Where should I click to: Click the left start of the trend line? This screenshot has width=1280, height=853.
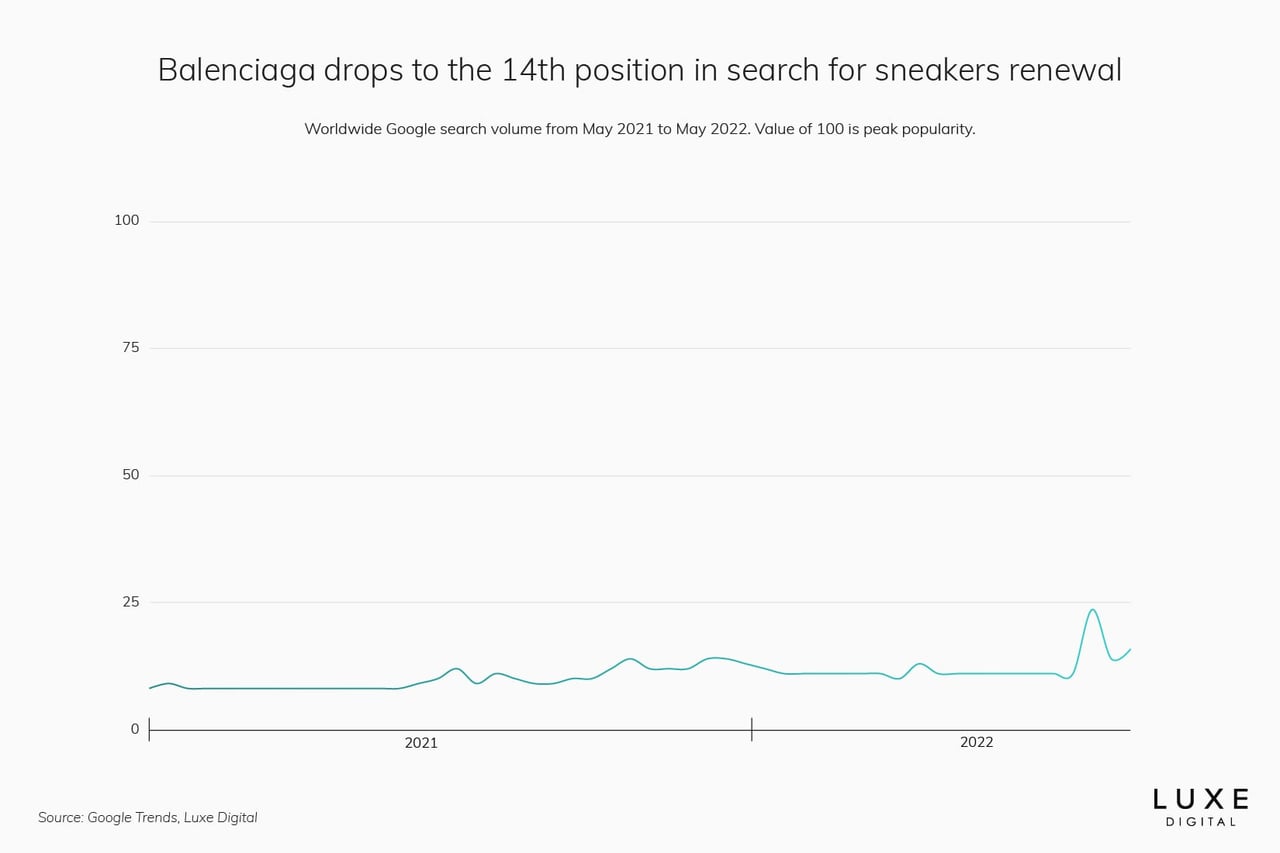click(150, 688)
